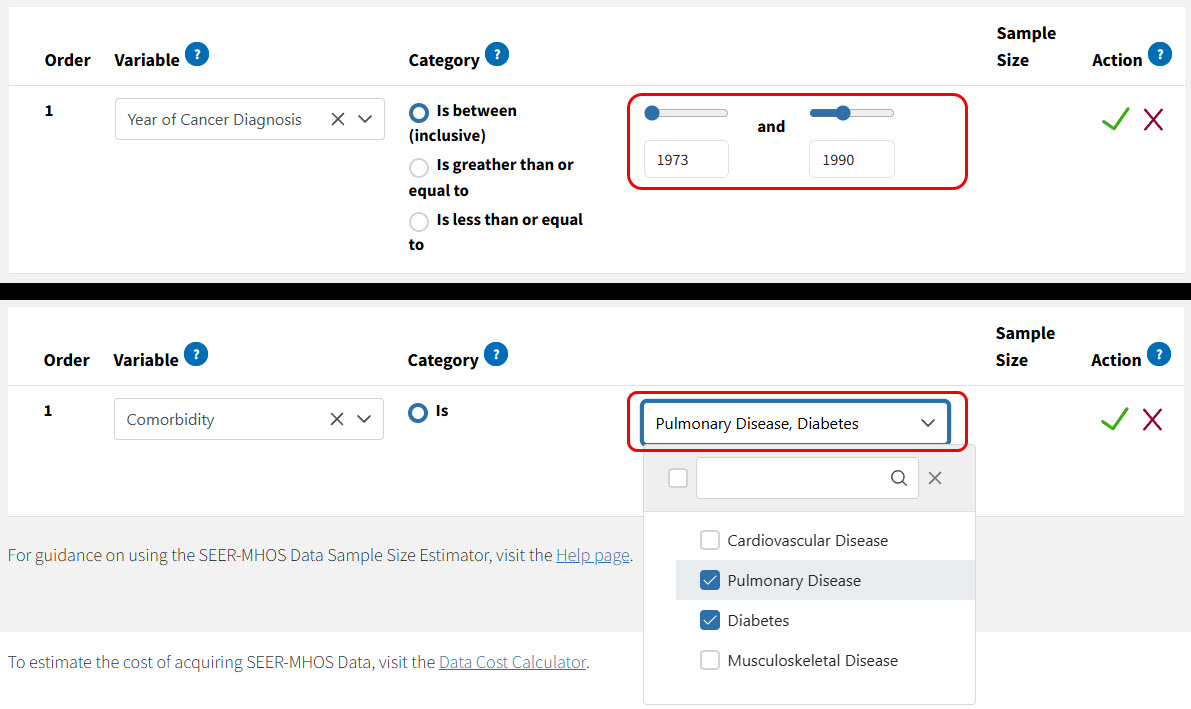Check the Cardiovascular Disease option
The height and width of the screenshot is (709, 1191).
click(x=710, y=540)
